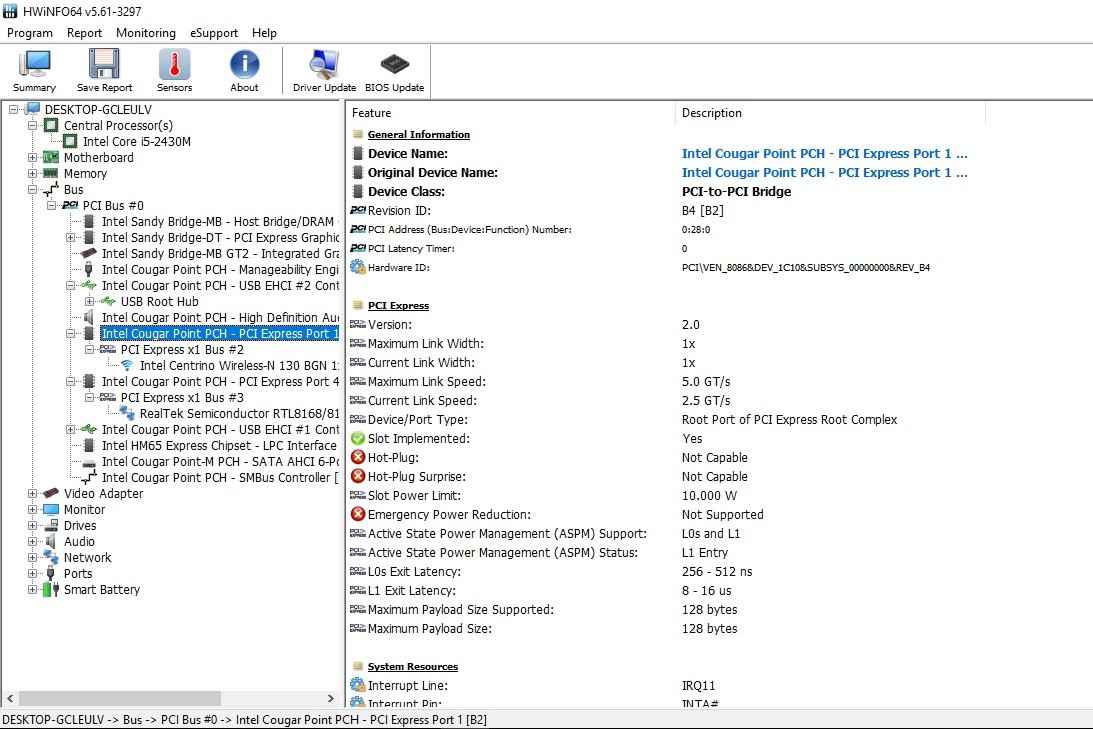The height and width of the screenshot is (729, 1093).
Task: Click the Video Adapter card icon
Action: click(51, 493)
